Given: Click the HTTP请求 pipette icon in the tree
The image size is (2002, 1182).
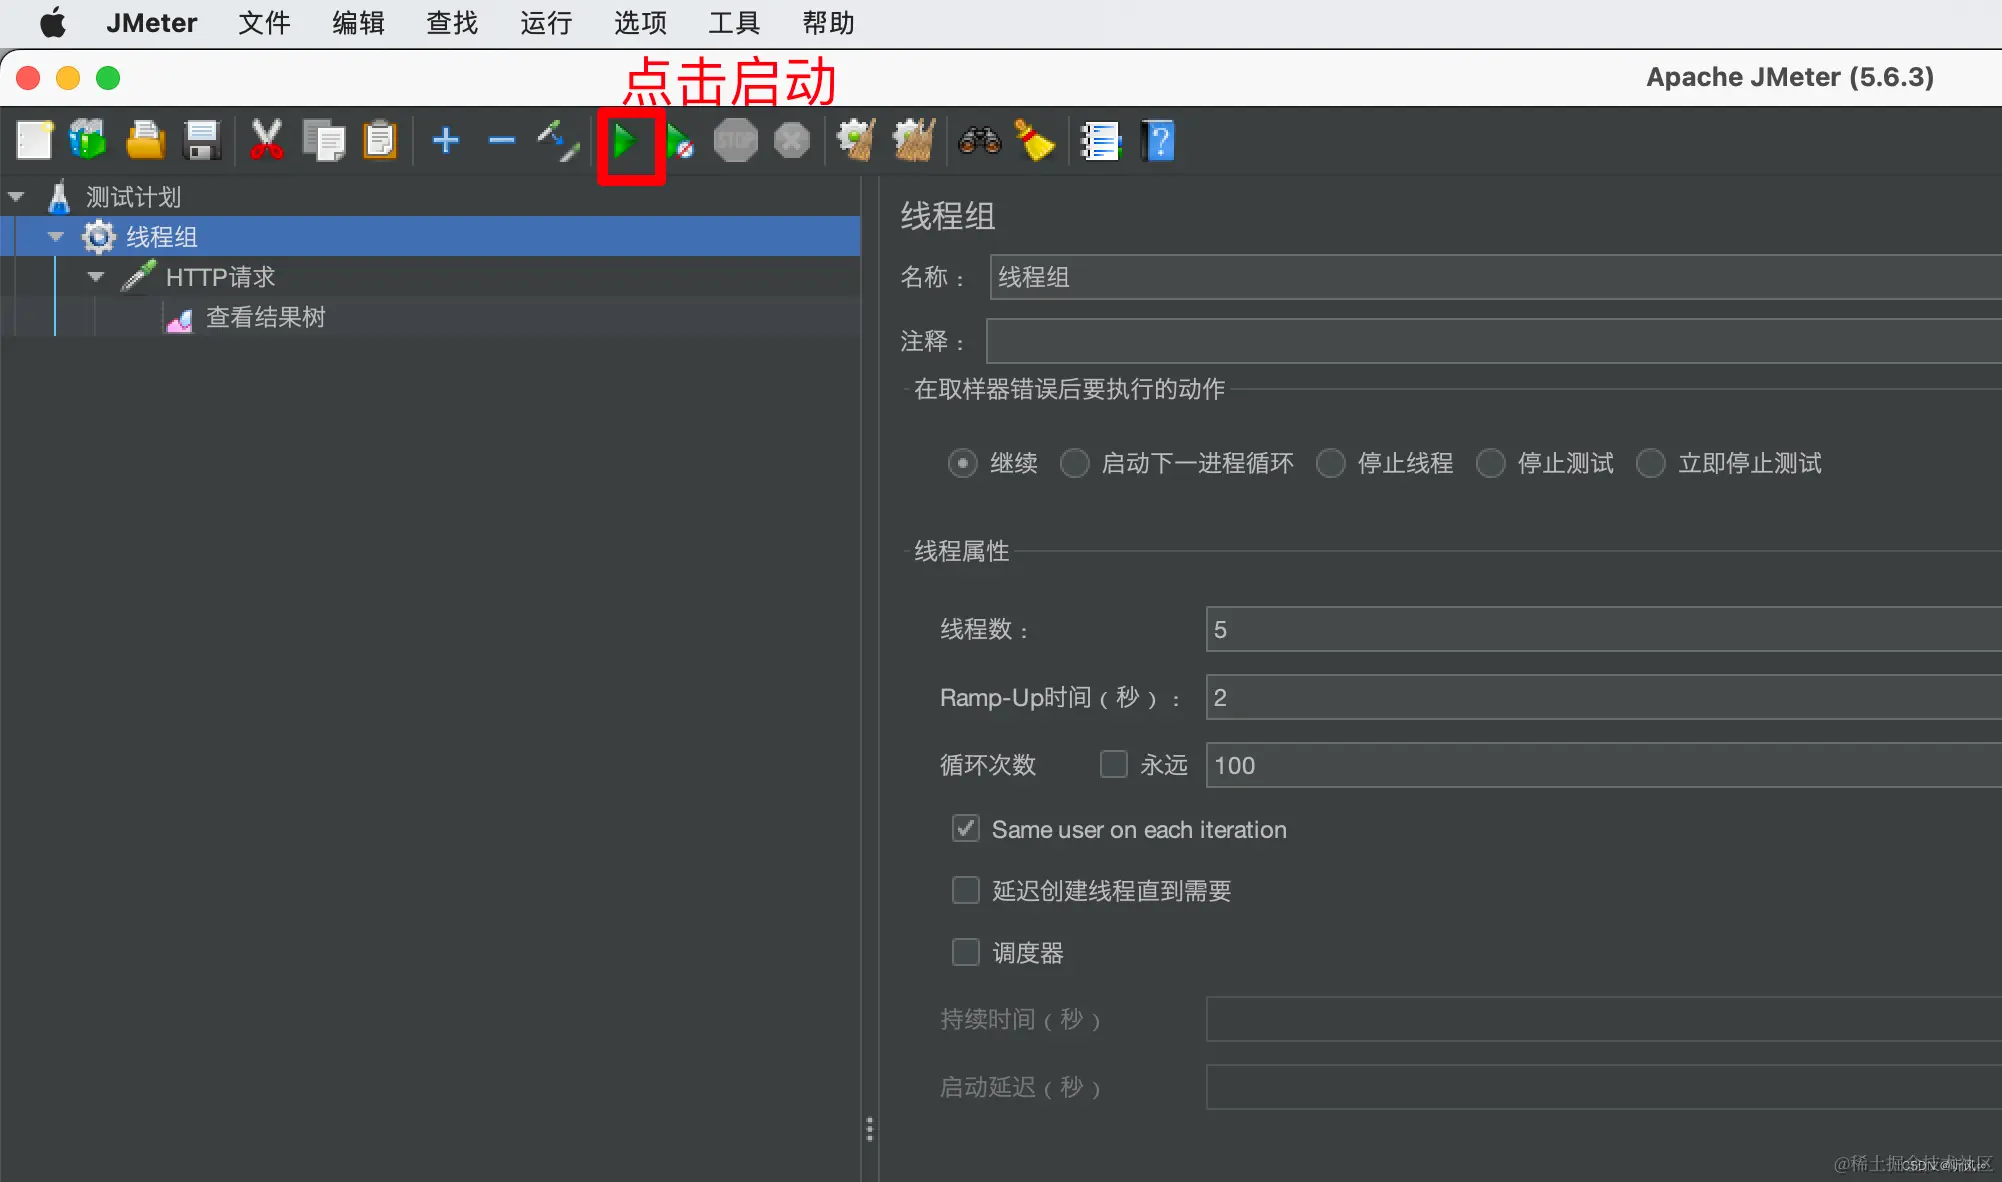Looking at the screenshot, I should [x=139, y=277].
